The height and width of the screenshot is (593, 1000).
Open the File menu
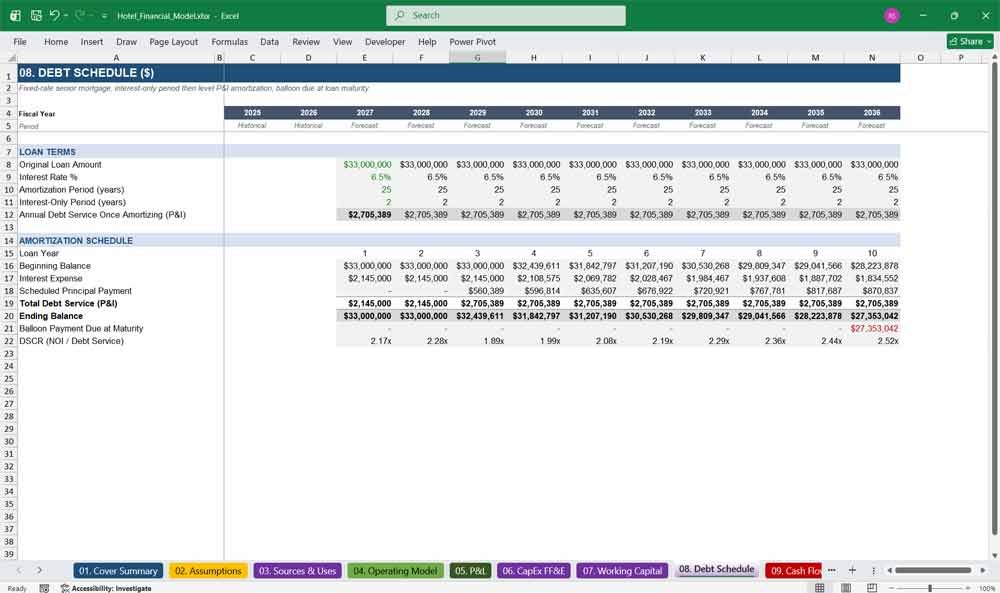click(x=20, y=41)
